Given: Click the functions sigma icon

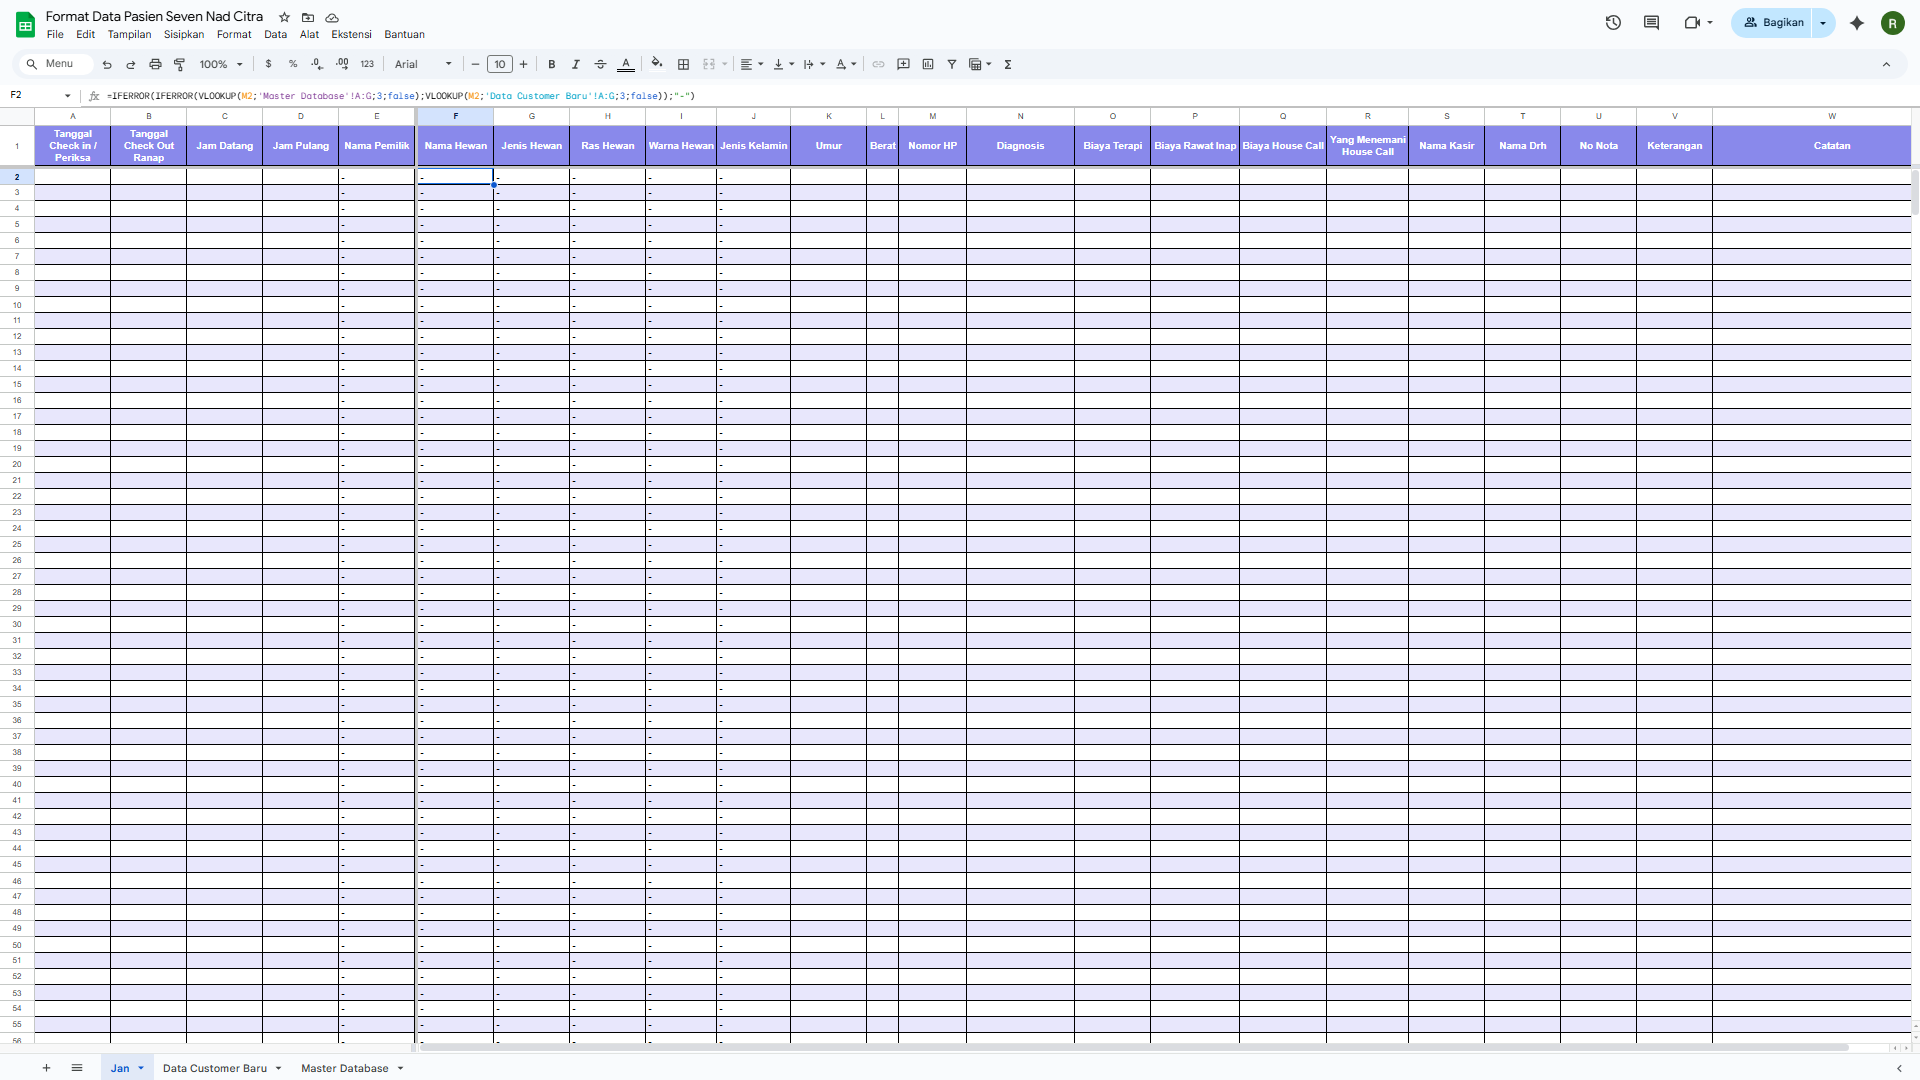Looking at the screenshot, I should click(1008, 64).
